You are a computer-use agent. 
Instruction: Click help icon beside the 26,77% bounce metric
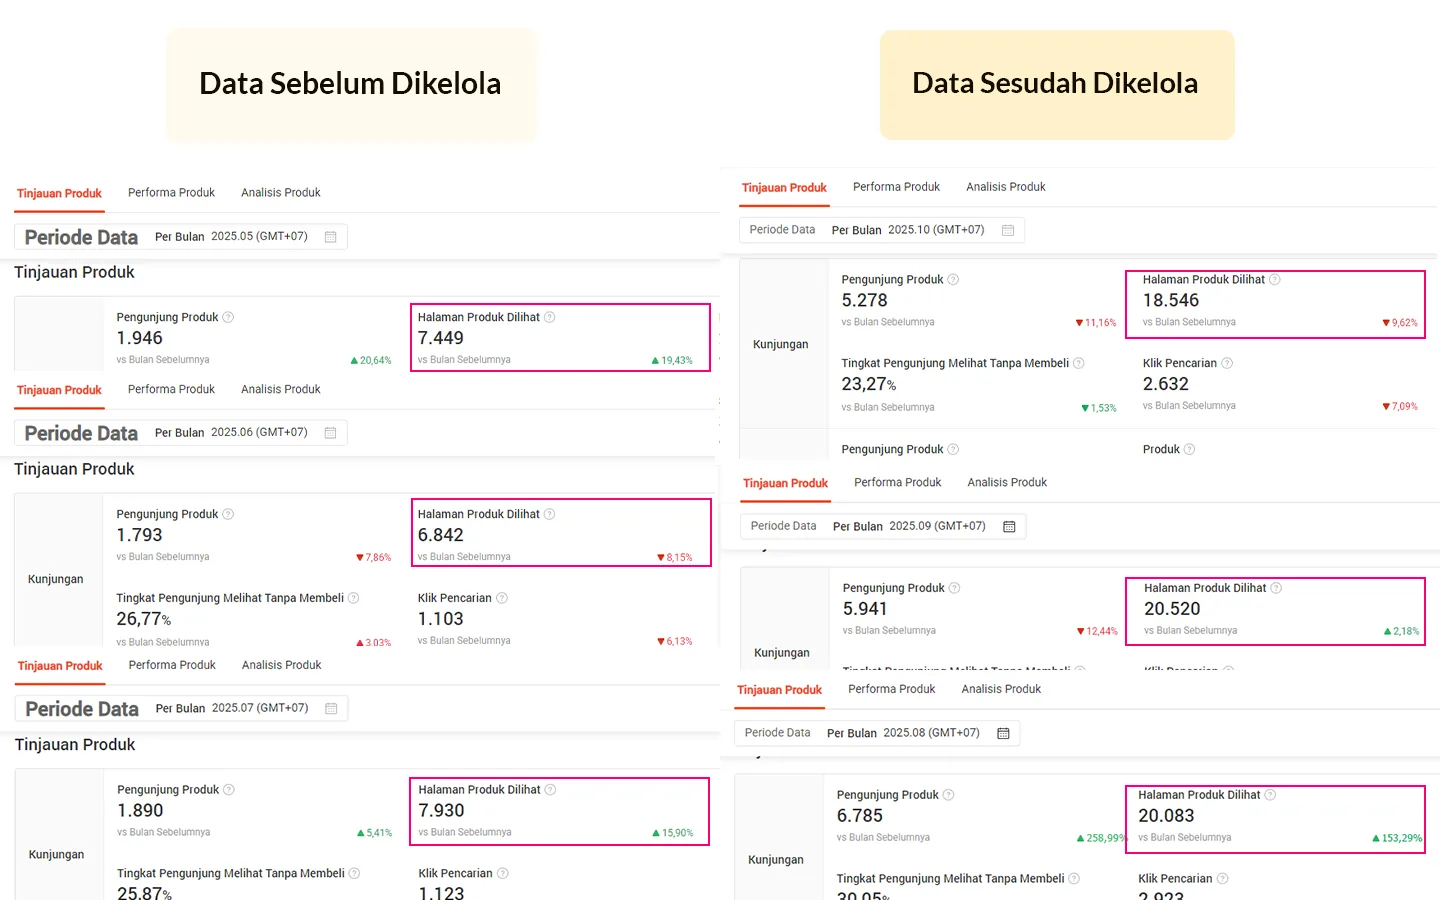point(353,598)
